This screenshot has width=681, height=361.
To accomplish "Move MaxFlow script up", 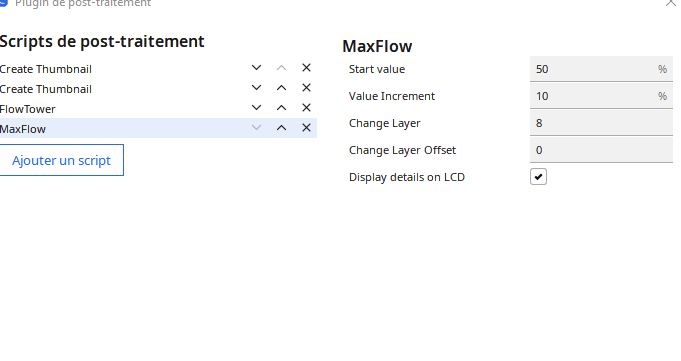I will 281,128.
